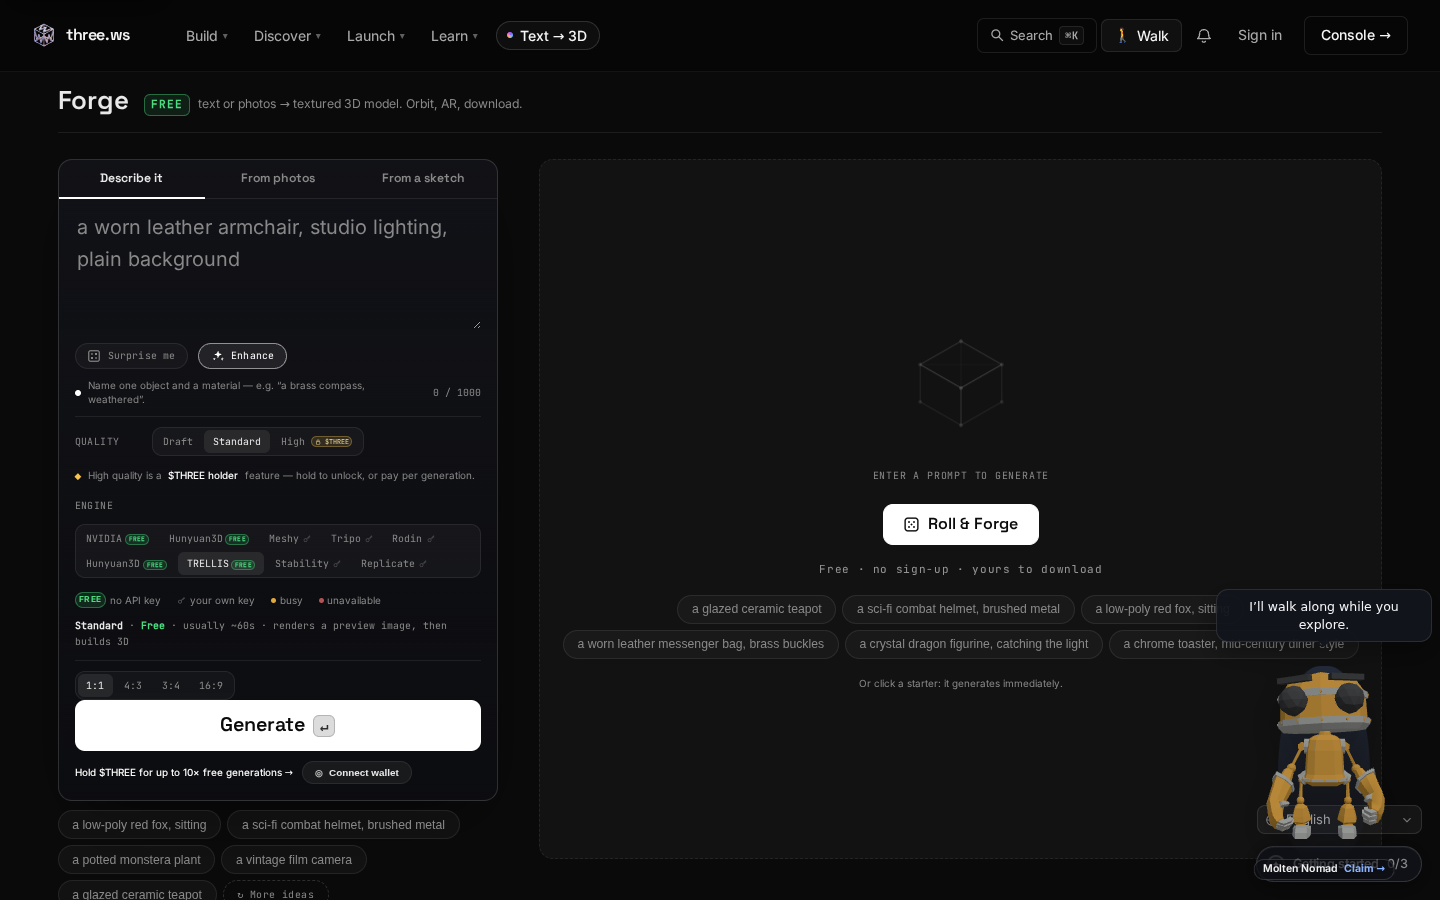Choose the Rodin engine

(413, 539)
